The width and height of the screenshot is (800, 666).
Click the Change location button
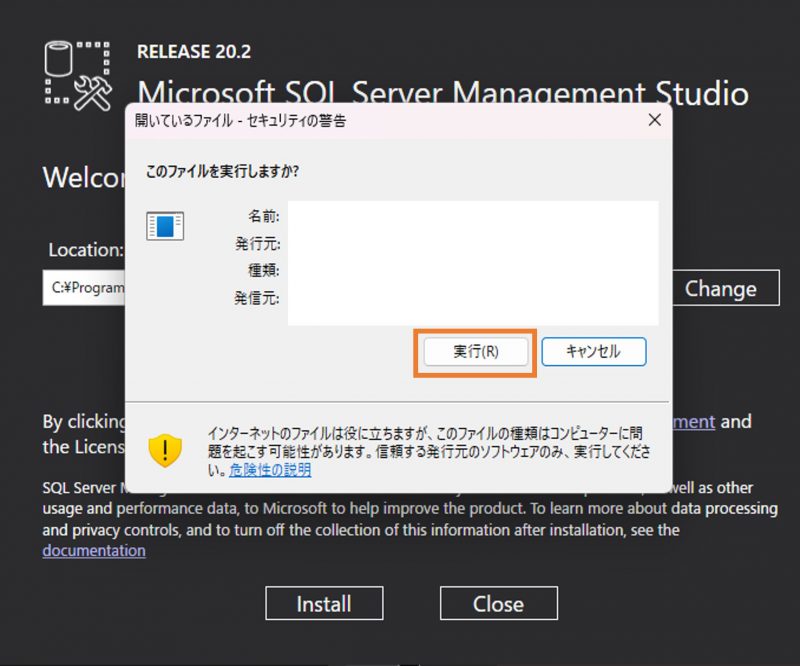(726, 288)
